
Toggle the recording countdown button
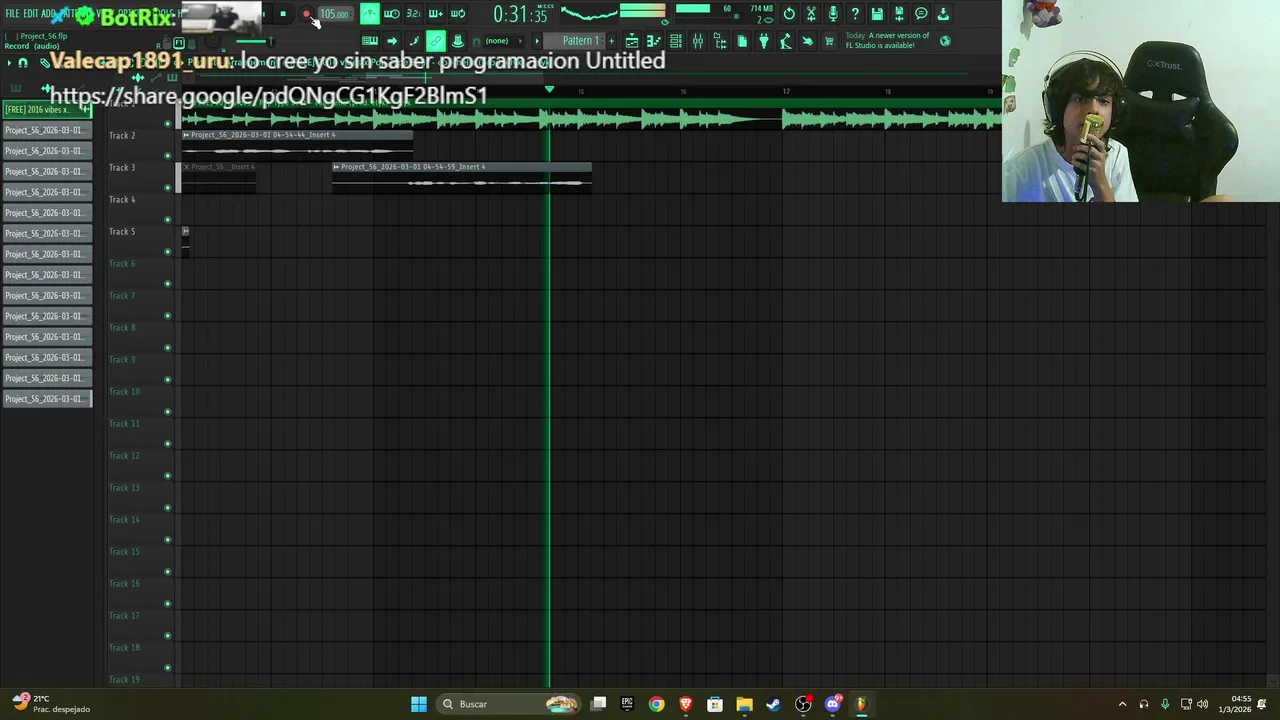click(x=413, y=14)
